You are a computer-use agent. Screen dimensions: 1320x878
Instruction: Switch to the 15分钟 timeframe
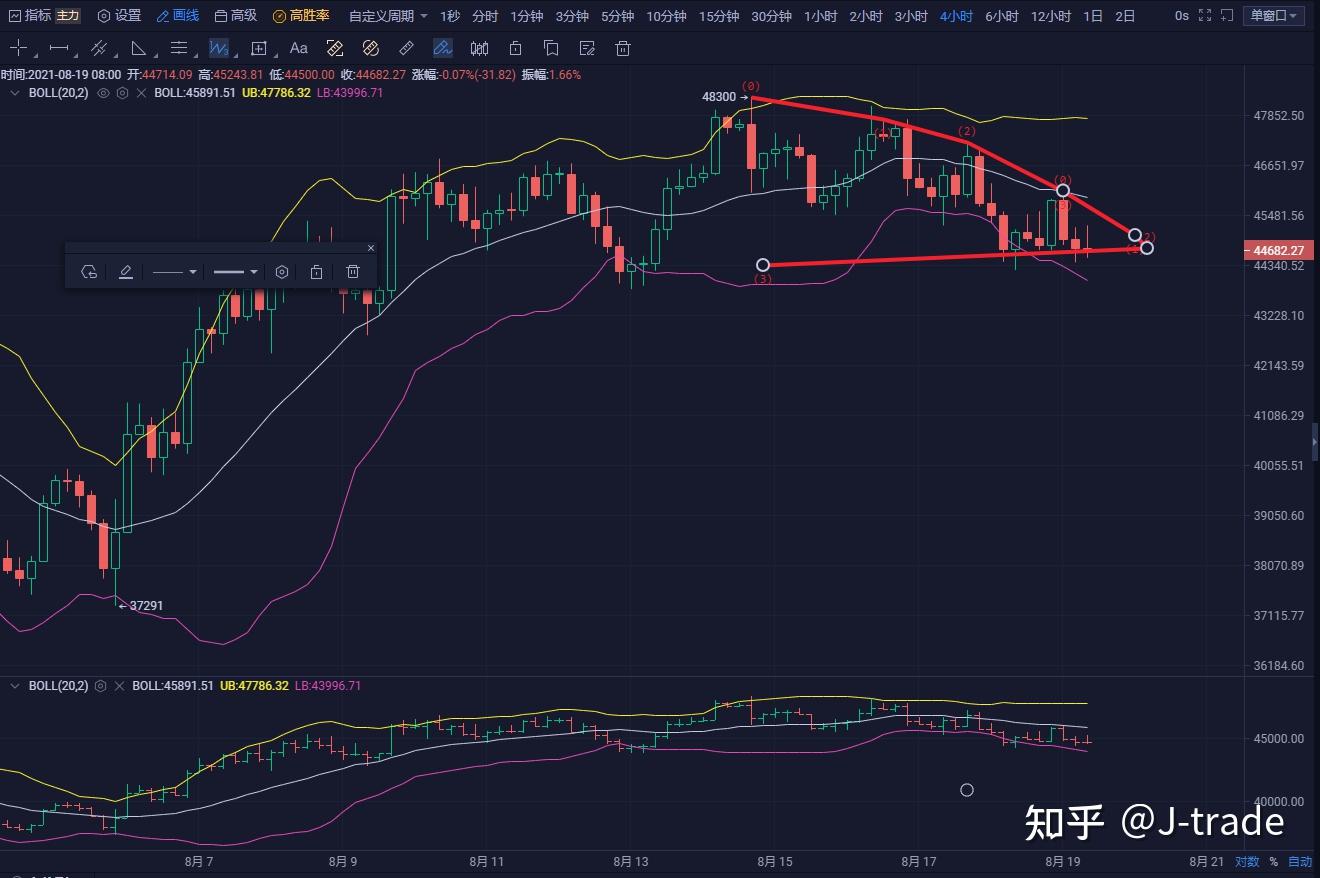point(719,16)
